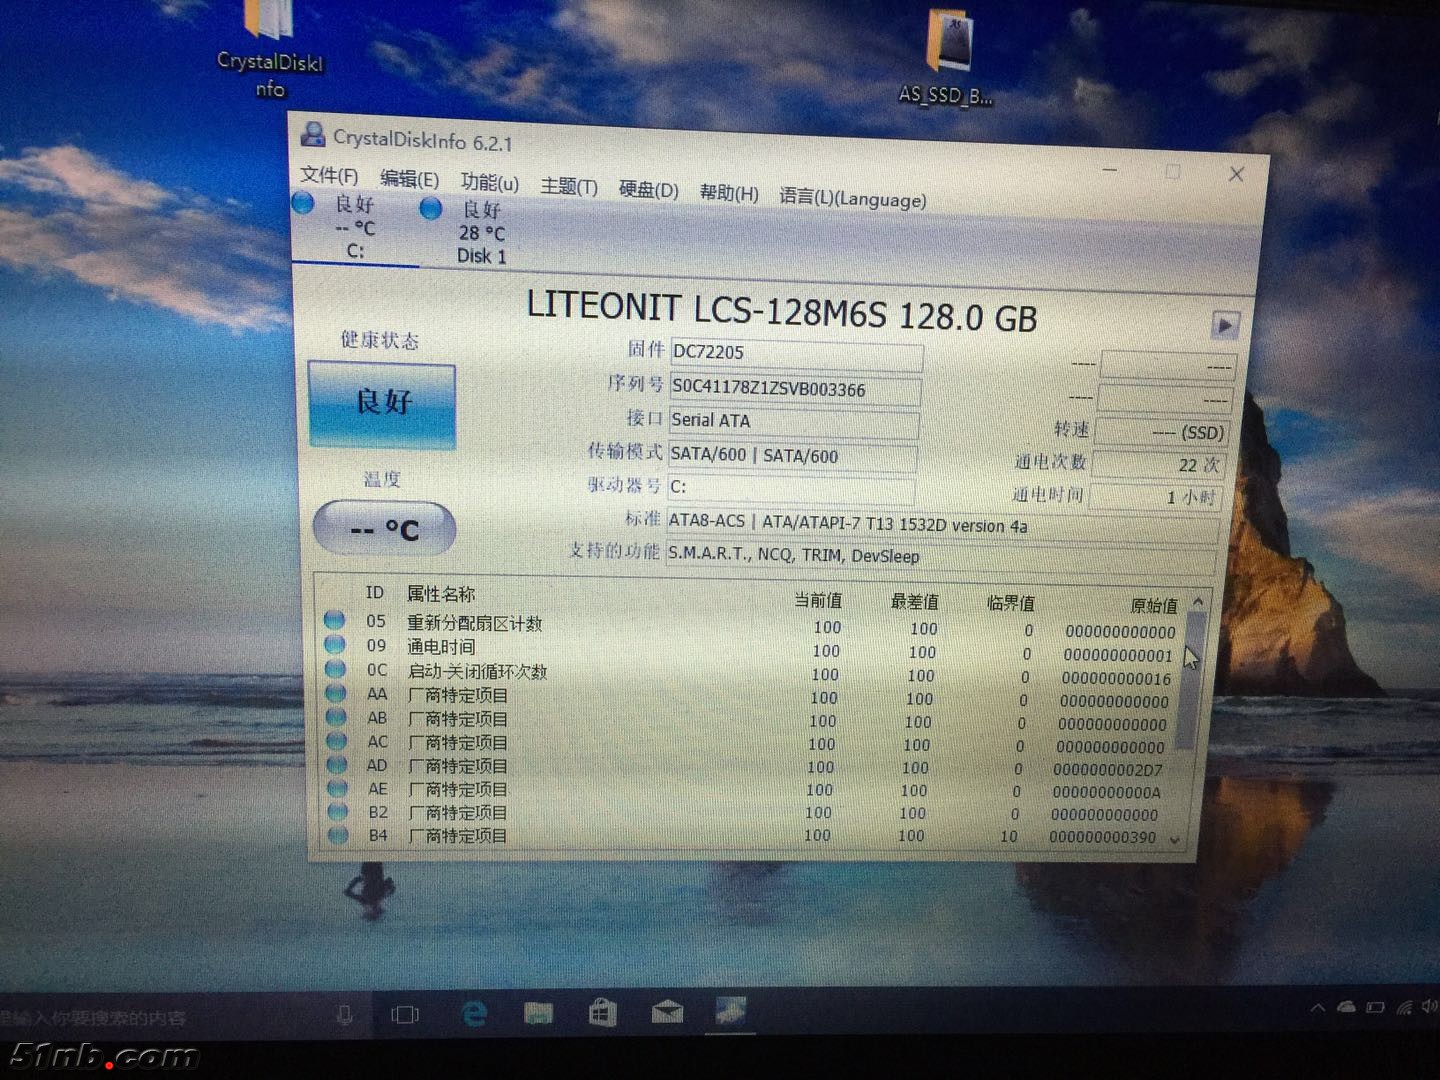Open the 硬盘(D) menu

pos(648,190)
